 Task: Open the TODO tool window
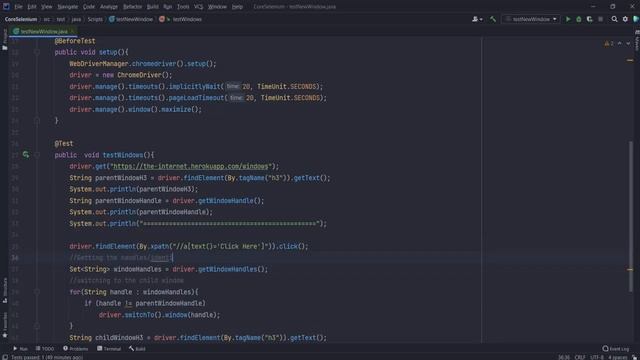coord(45,349)
